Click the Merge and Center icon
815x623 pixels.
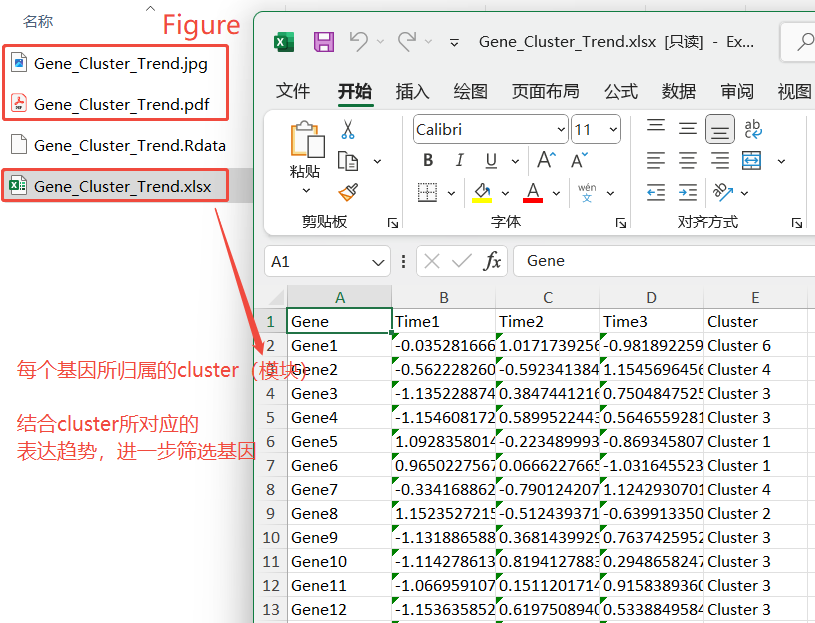752,160
